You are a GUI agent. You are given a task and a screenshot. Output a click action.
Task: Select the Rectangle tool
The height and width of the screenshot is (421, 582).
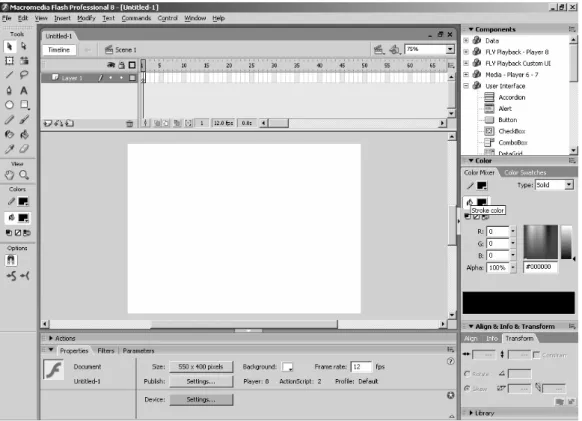click(x=24, y=105)
